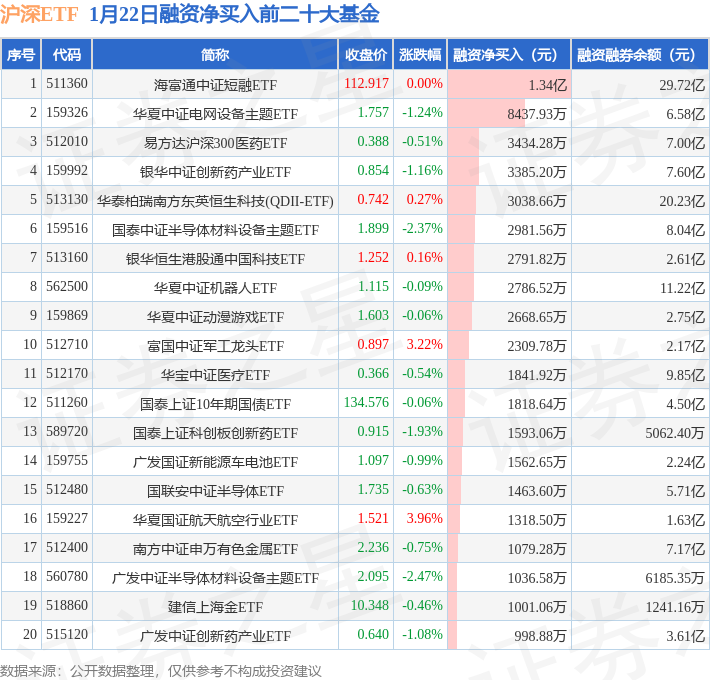710x680 pixels.
Task: Click the 序号 column header
Action: (21, 55)
